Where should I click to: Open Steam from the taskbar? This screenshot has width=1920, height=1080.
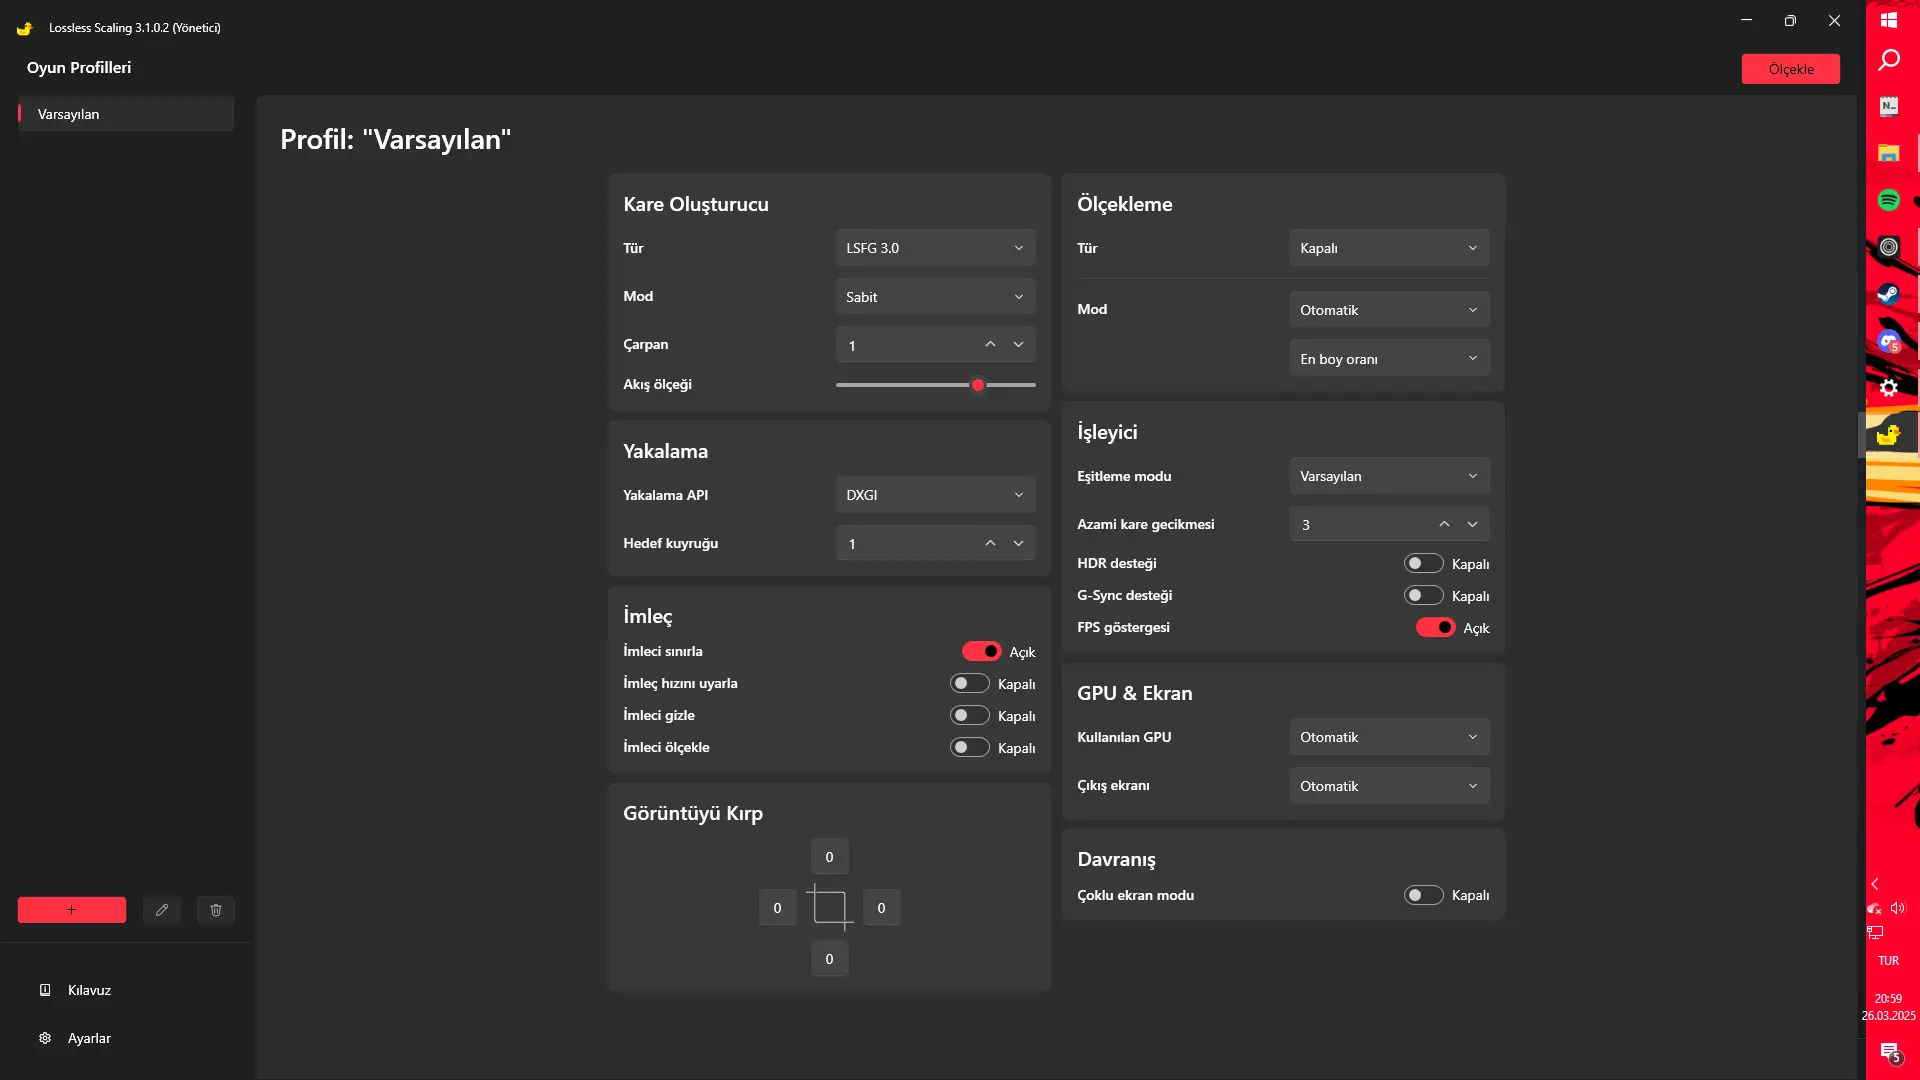(x=1889, y=294)
